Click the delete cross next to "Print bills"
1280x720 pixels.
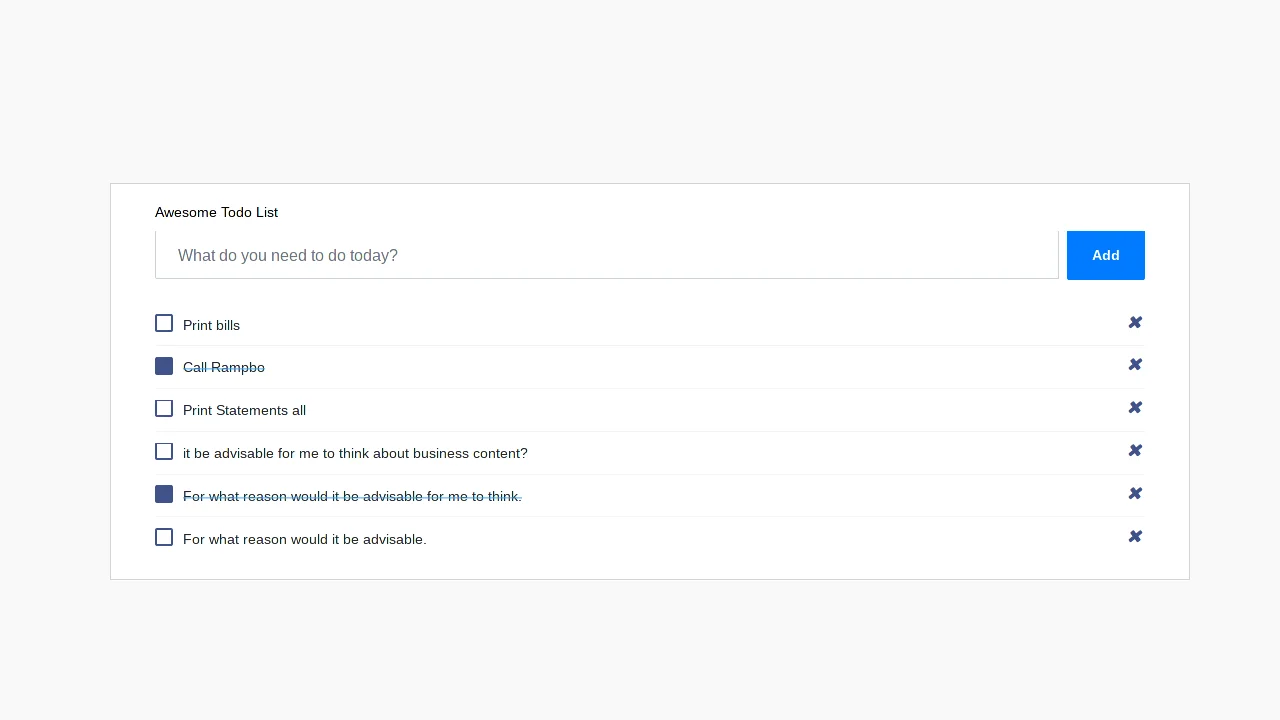pyautogui.click(x=1135, y=322)
